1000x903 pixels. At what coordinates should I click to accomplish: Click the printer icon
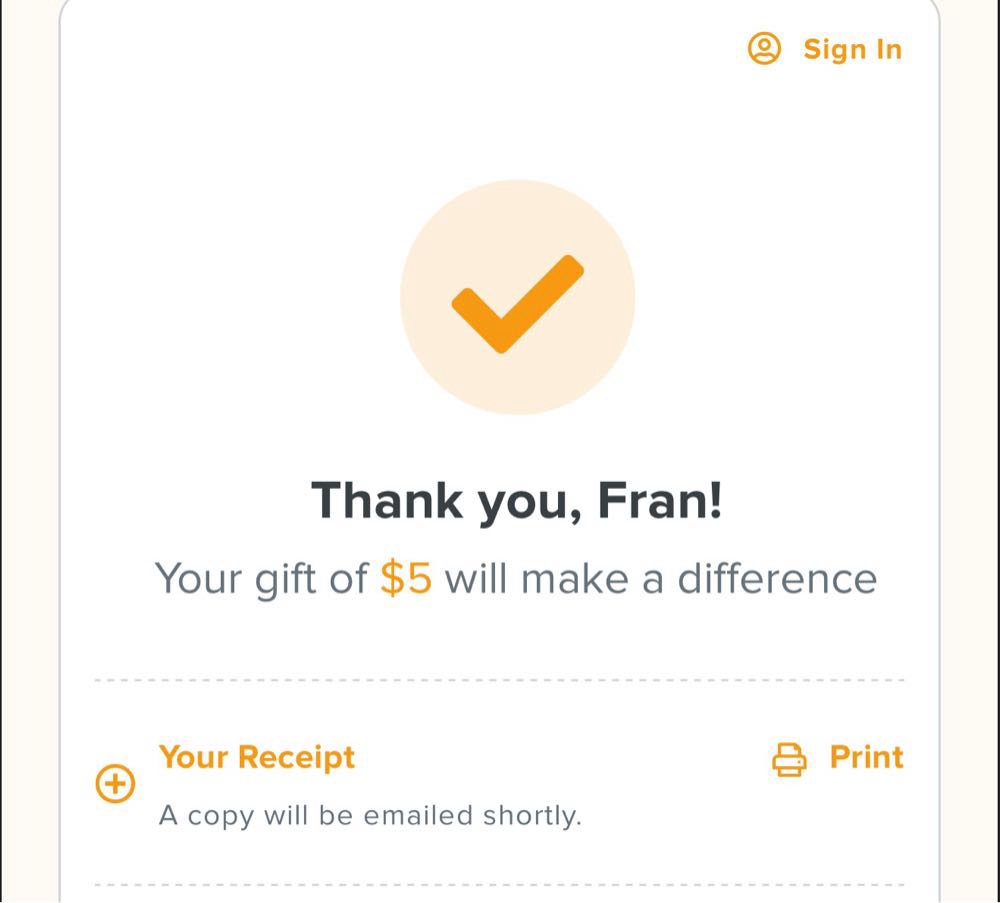789,759
